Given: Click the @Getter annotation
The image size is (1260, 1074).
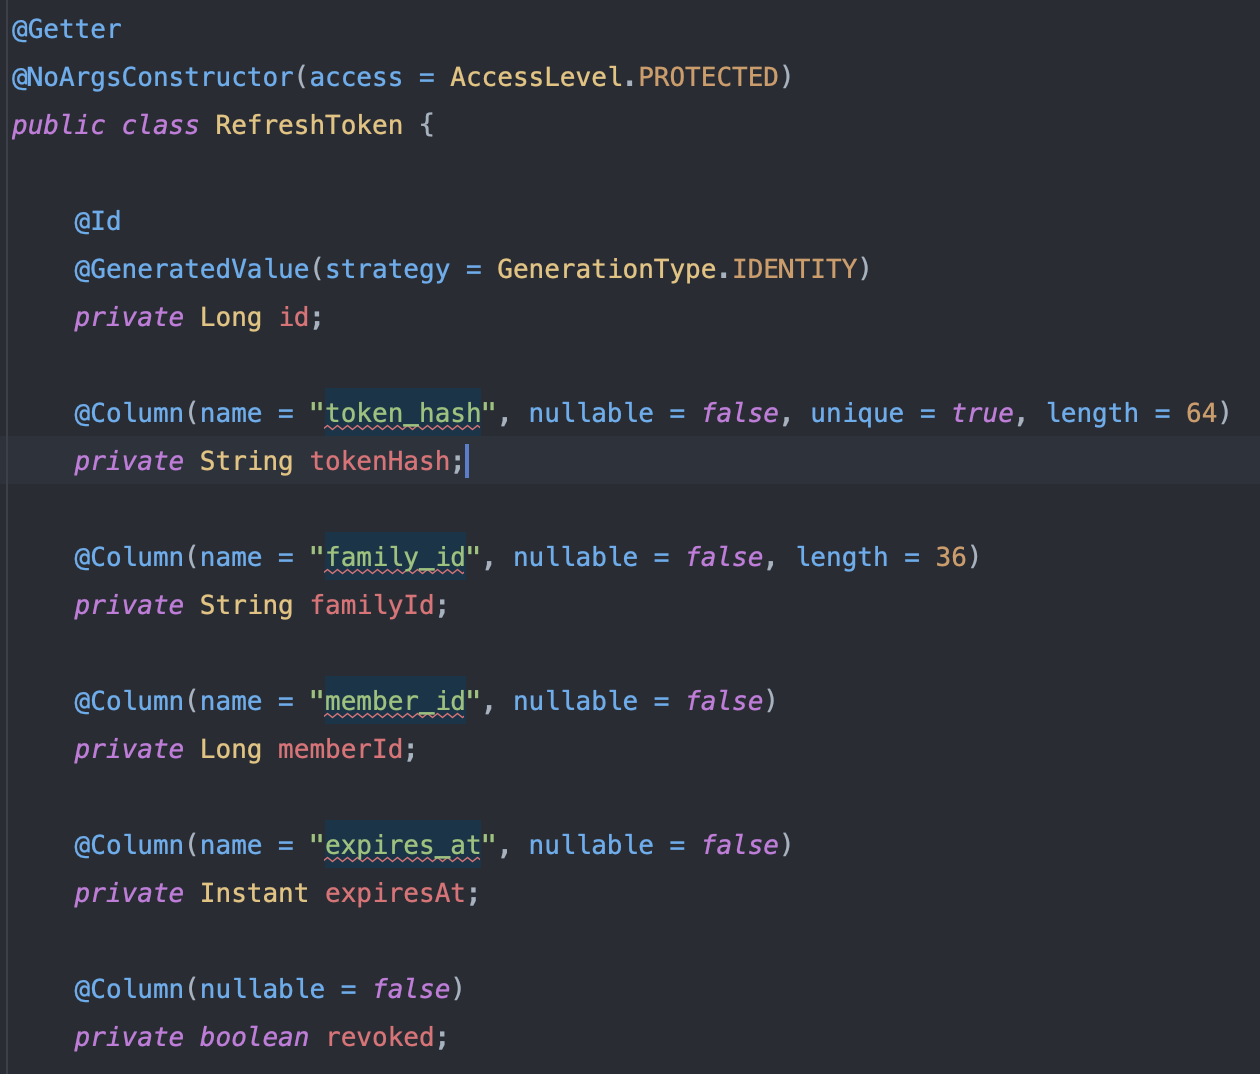Looking at the screenshot, I should [x=66, y=29].
